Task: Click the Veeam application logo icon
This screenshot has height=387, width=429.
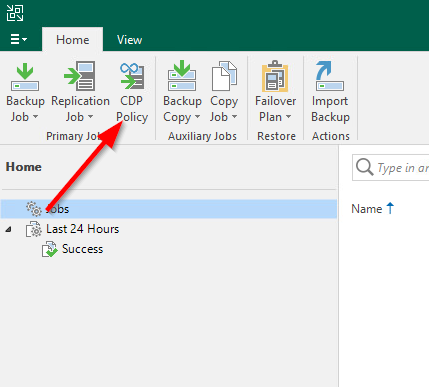Action: coord(15,13)
